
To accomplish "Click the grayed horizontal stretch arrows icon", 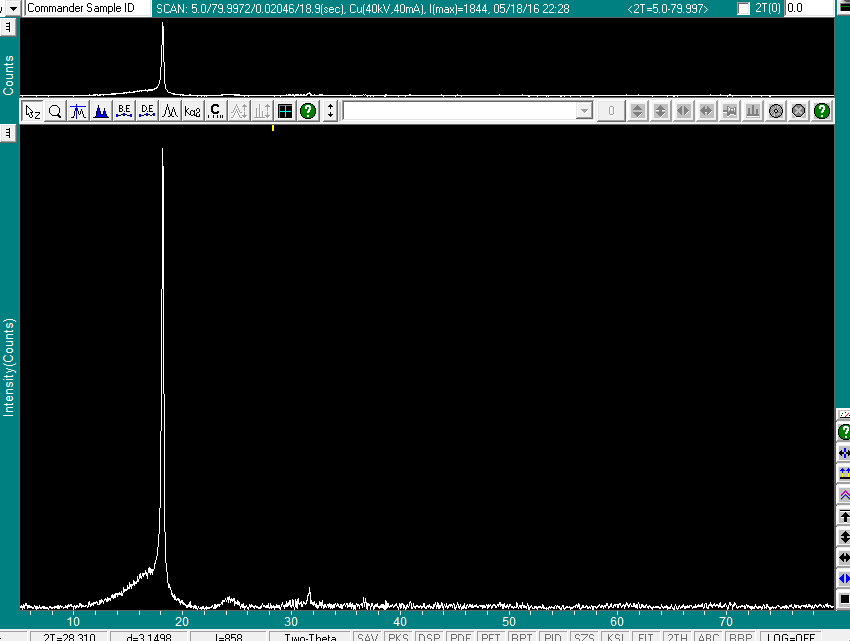I will click(x=706, y=111).
